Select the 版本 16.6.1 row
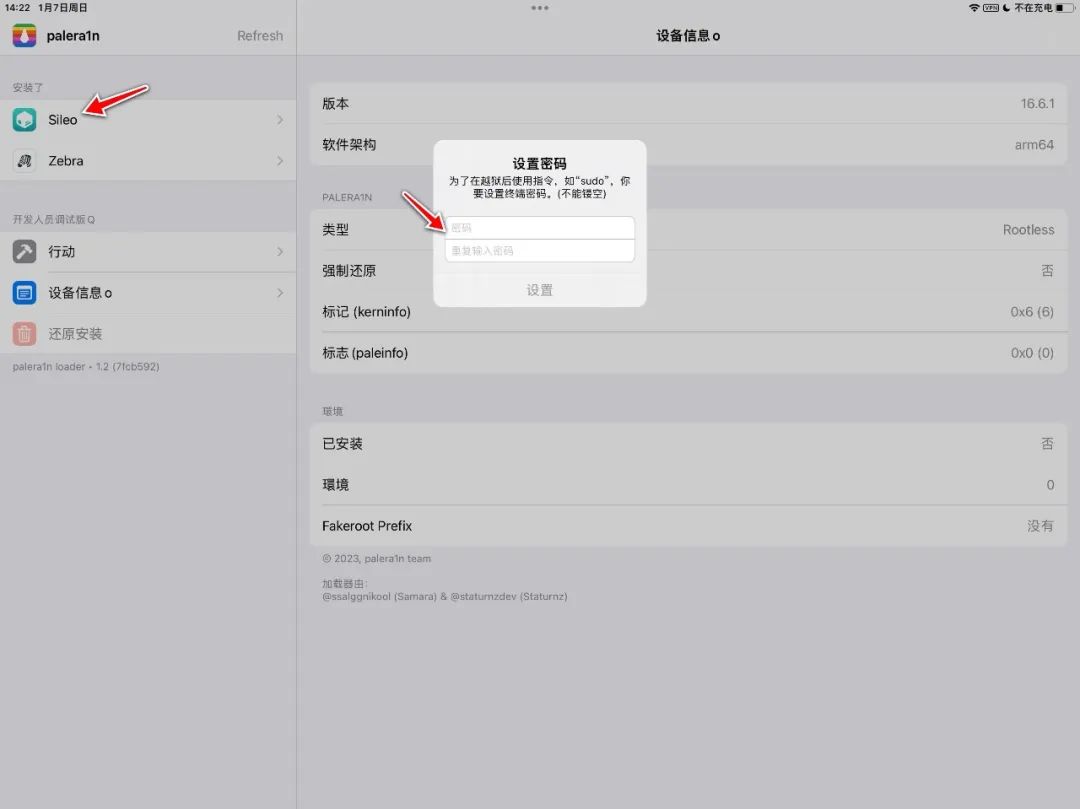 [688, 103]
